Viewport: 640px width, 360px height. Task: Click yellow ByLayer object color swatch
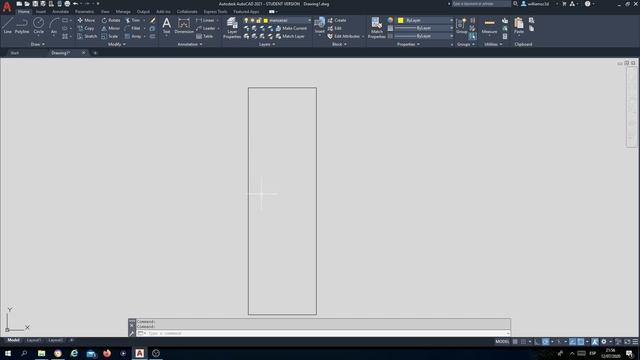pyautogui.click(x=400, y=20)
